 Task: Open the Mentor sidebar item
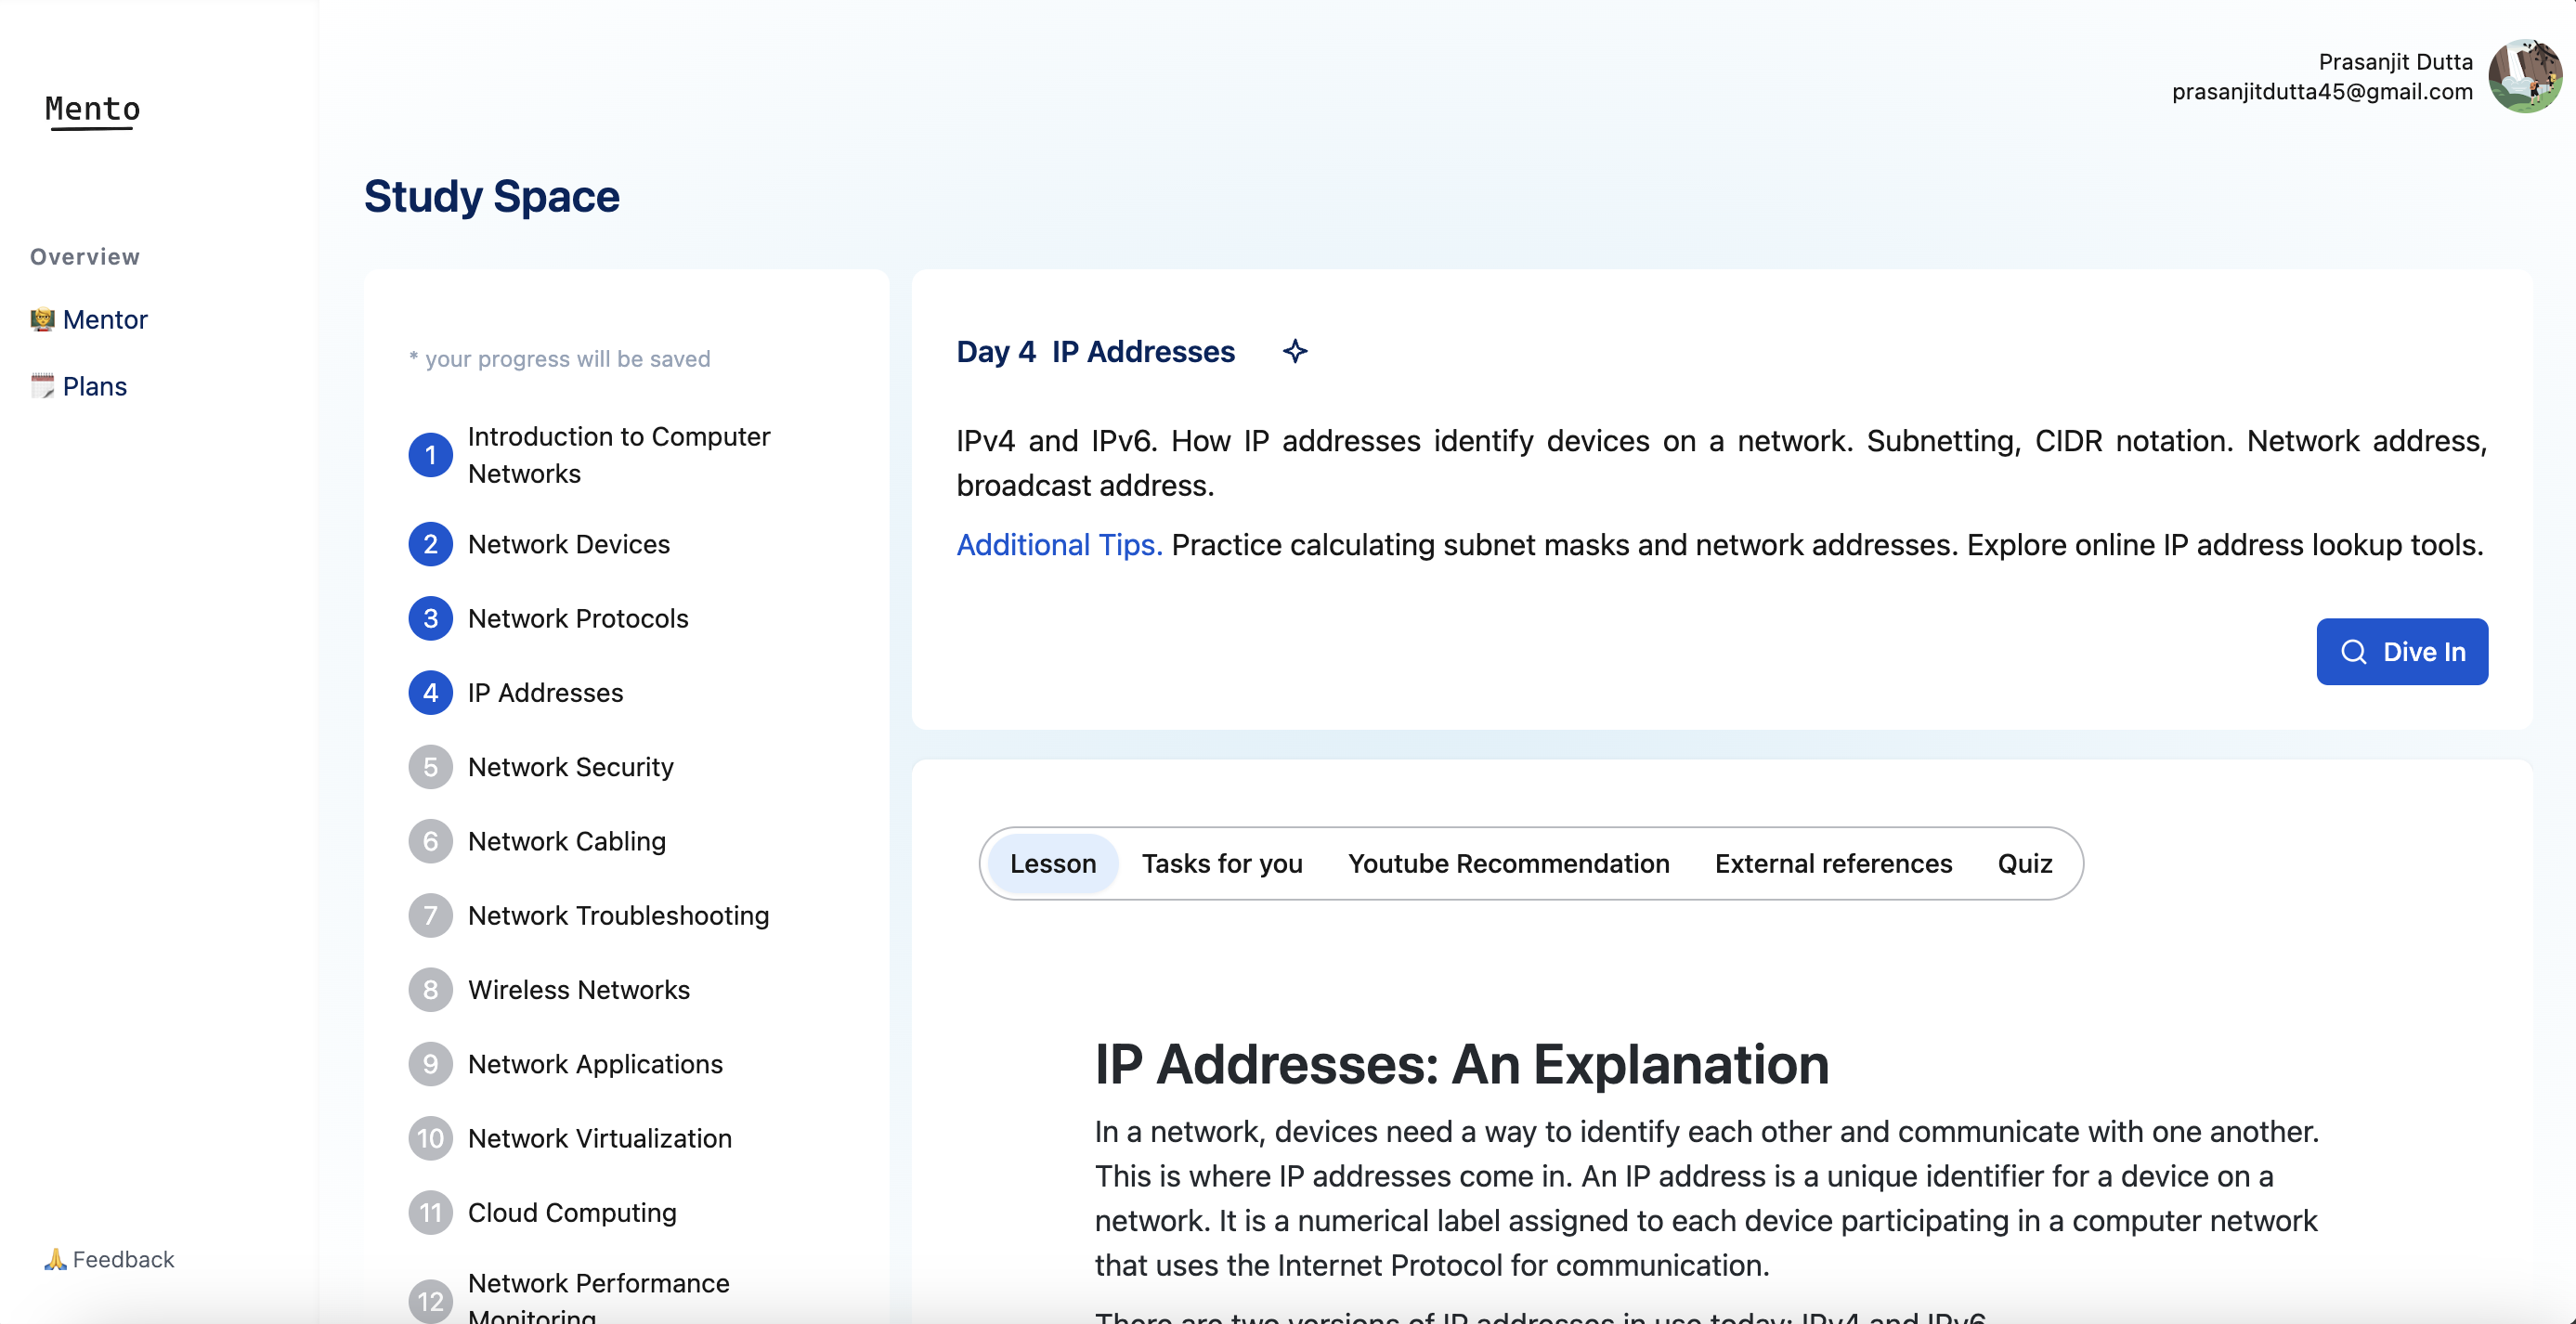tap(104, 319)
